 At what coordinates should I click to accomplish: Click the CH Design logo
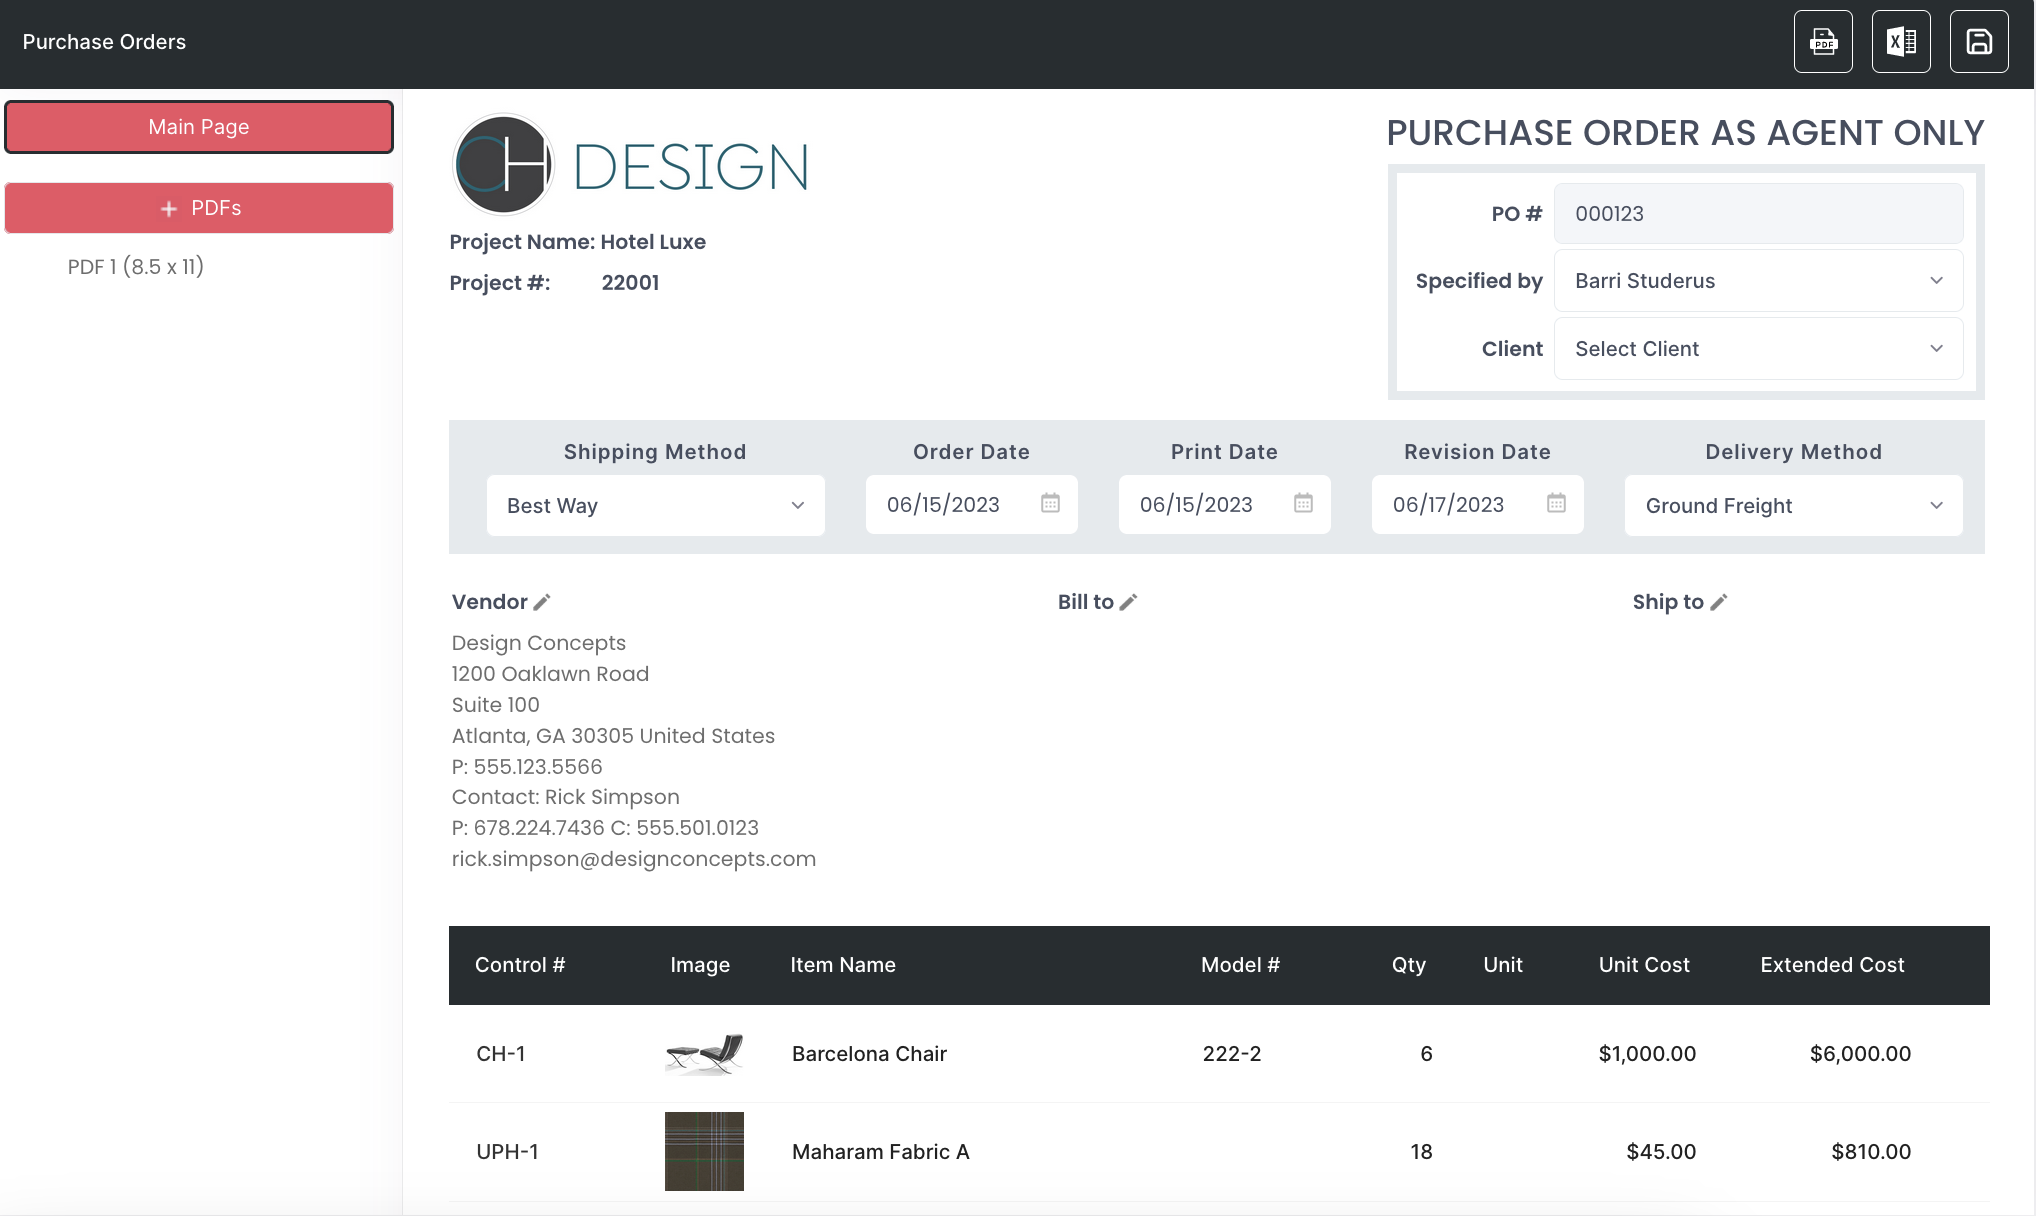pyautogui.click(x=631, y=165)
